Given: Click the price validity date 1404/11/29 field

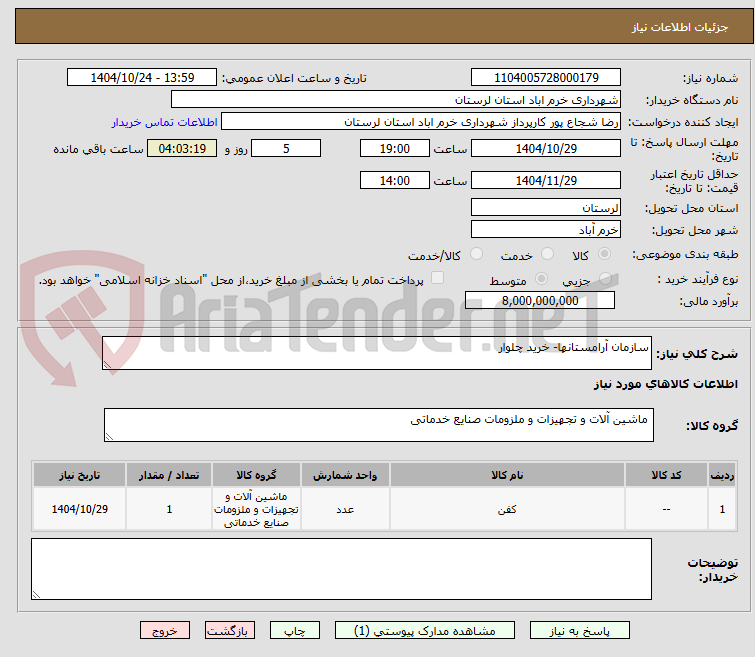Looking at the screenshot, I should click(546, 180).
